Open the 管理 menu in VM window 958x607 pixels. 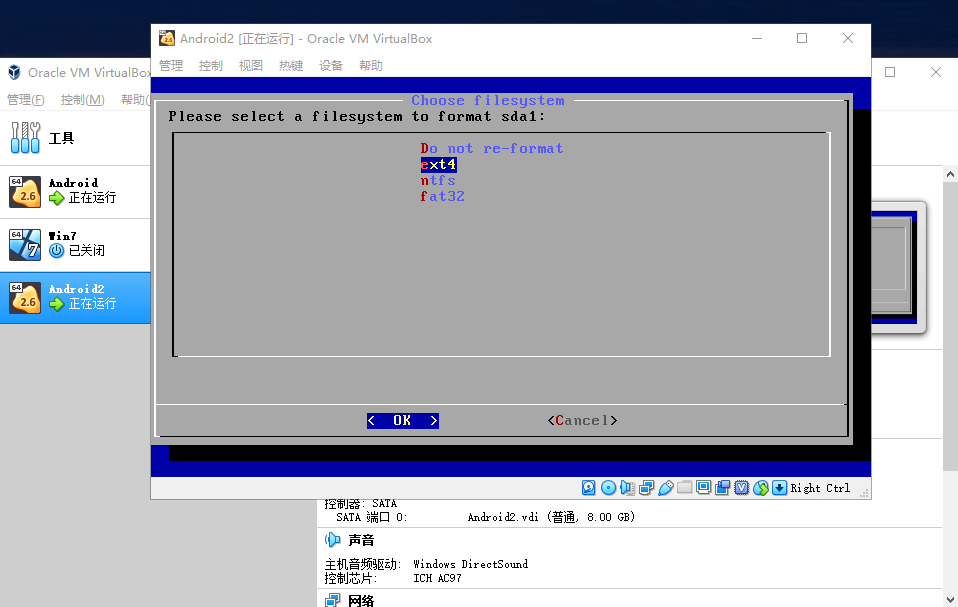(171, 66)
